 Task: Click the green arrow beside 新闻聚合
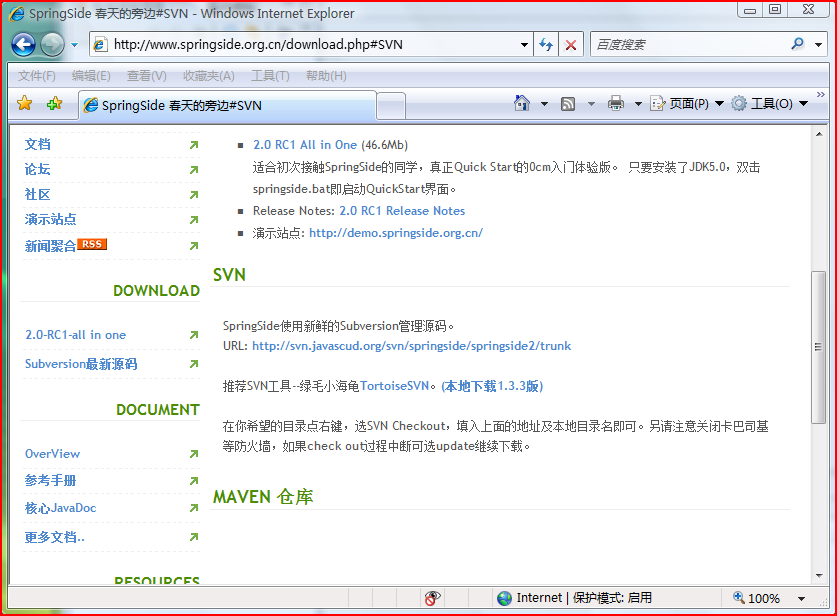tap(194, 246)
